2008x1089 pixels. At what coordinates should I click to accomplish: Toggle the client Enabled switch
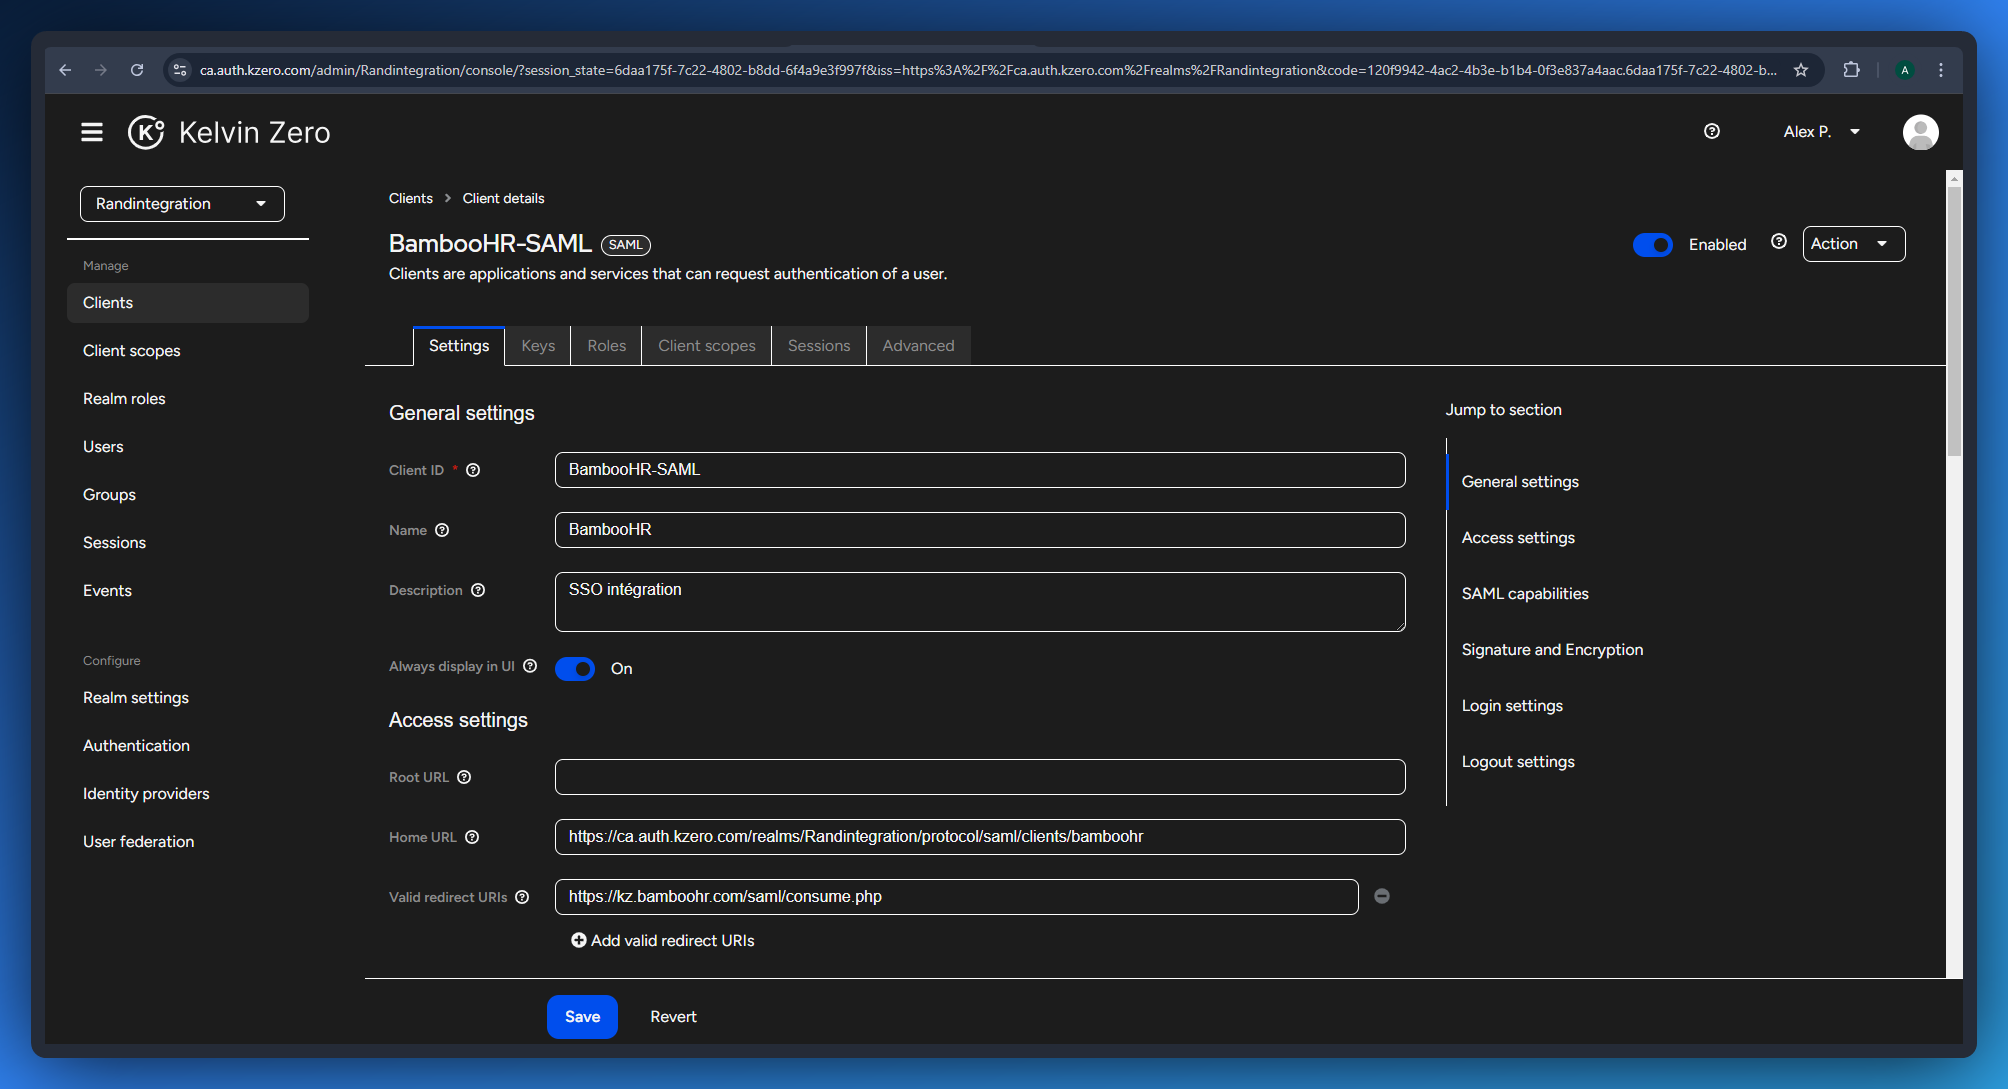click(1653, 245)
